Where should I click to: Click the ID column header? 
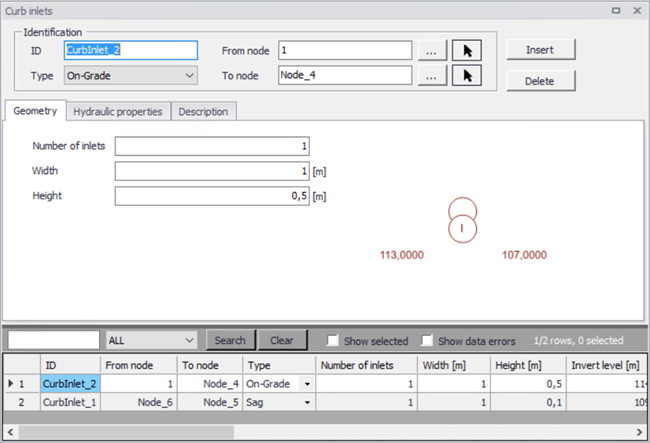pyautogui.click(x=70, y=365)
